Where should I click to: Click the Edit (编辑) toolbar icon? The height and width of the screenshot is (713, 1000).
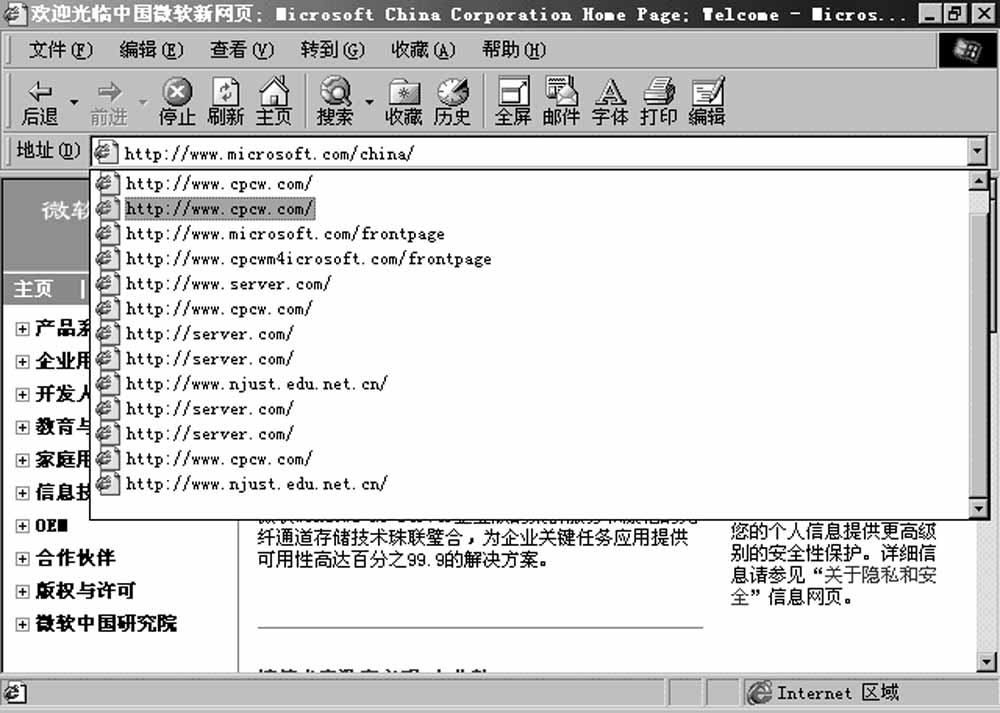click(x=707, y=101)
